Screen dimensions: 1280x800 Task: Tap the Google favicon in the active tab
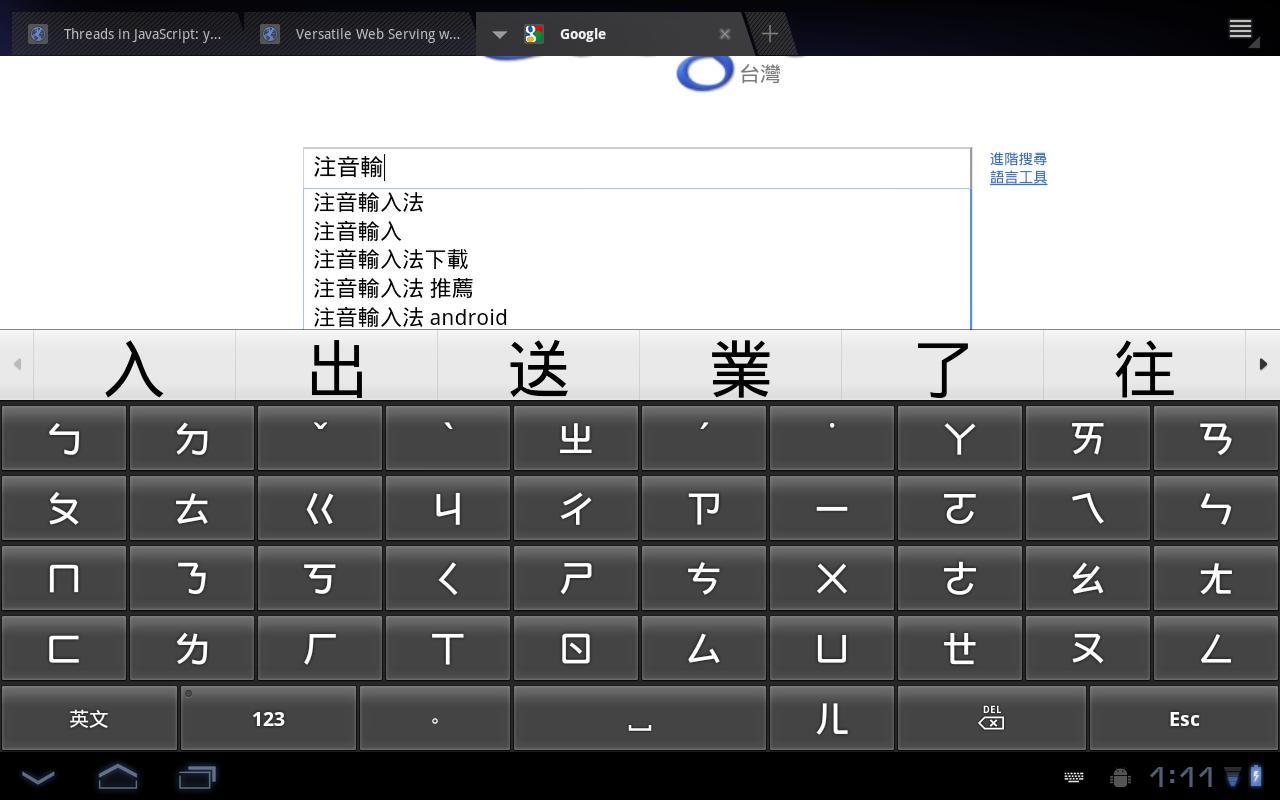pos(534,33)
